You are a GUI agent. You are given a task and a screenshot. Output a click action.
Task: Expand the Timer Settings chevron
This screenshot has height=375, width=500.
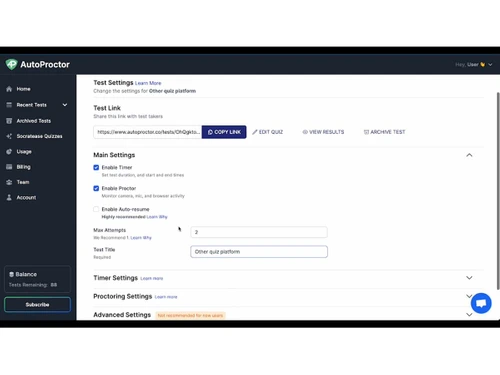(x=469, y=278)
